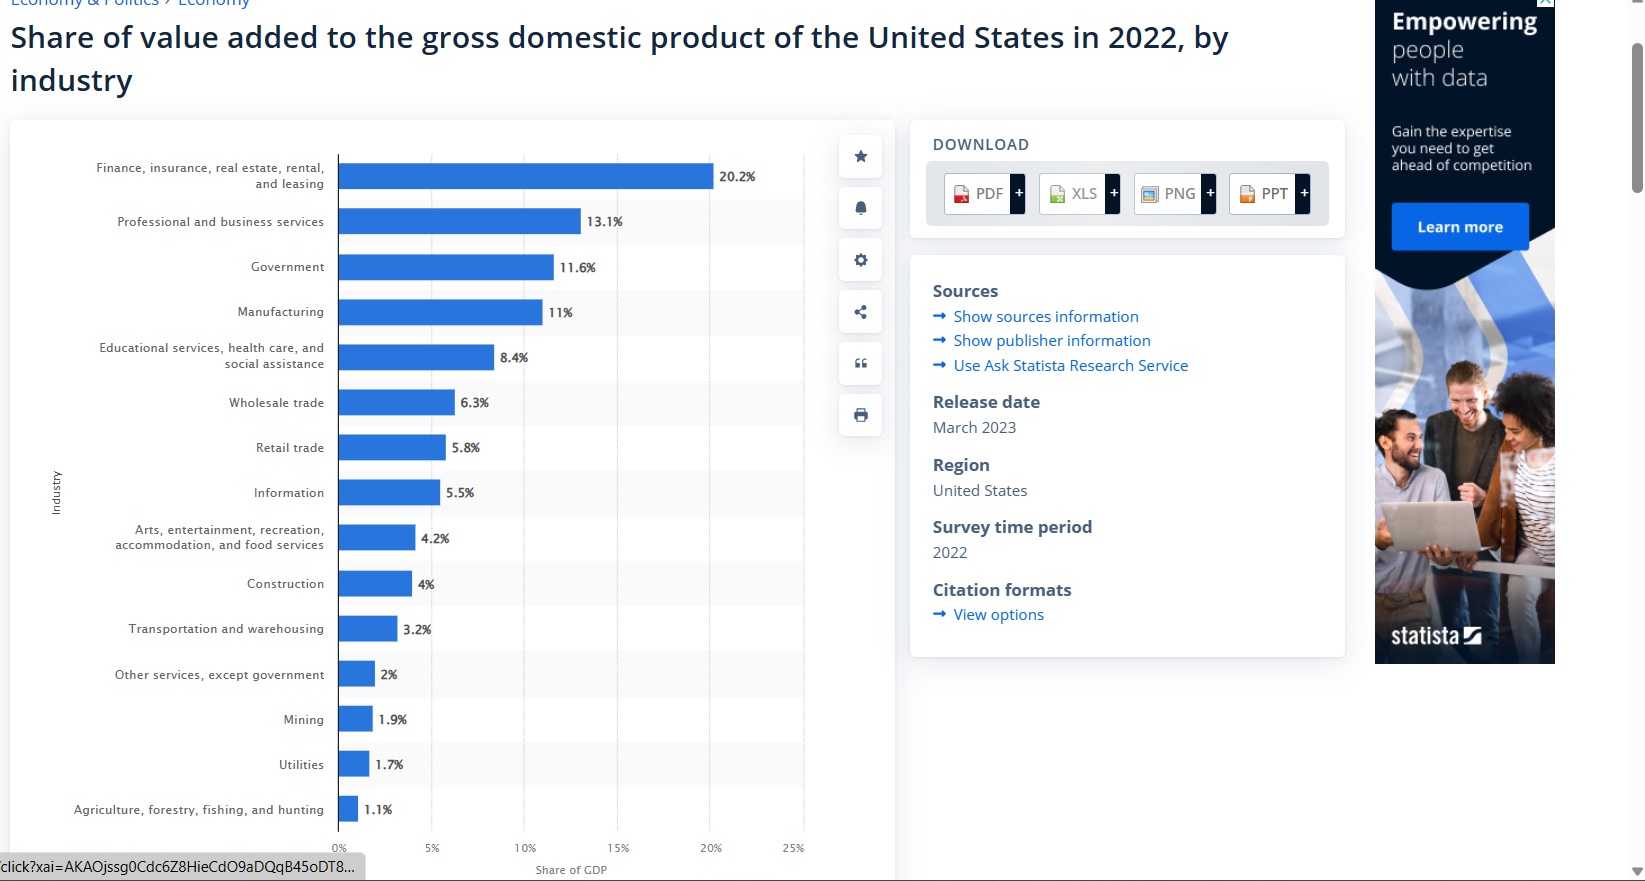Click the chart title heading

coord(620,59)
